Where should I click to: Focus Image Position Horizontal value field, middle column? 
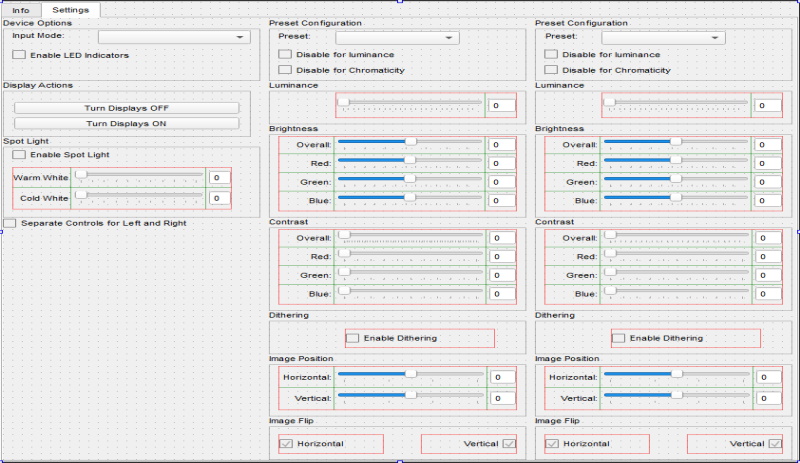(503, 377)
